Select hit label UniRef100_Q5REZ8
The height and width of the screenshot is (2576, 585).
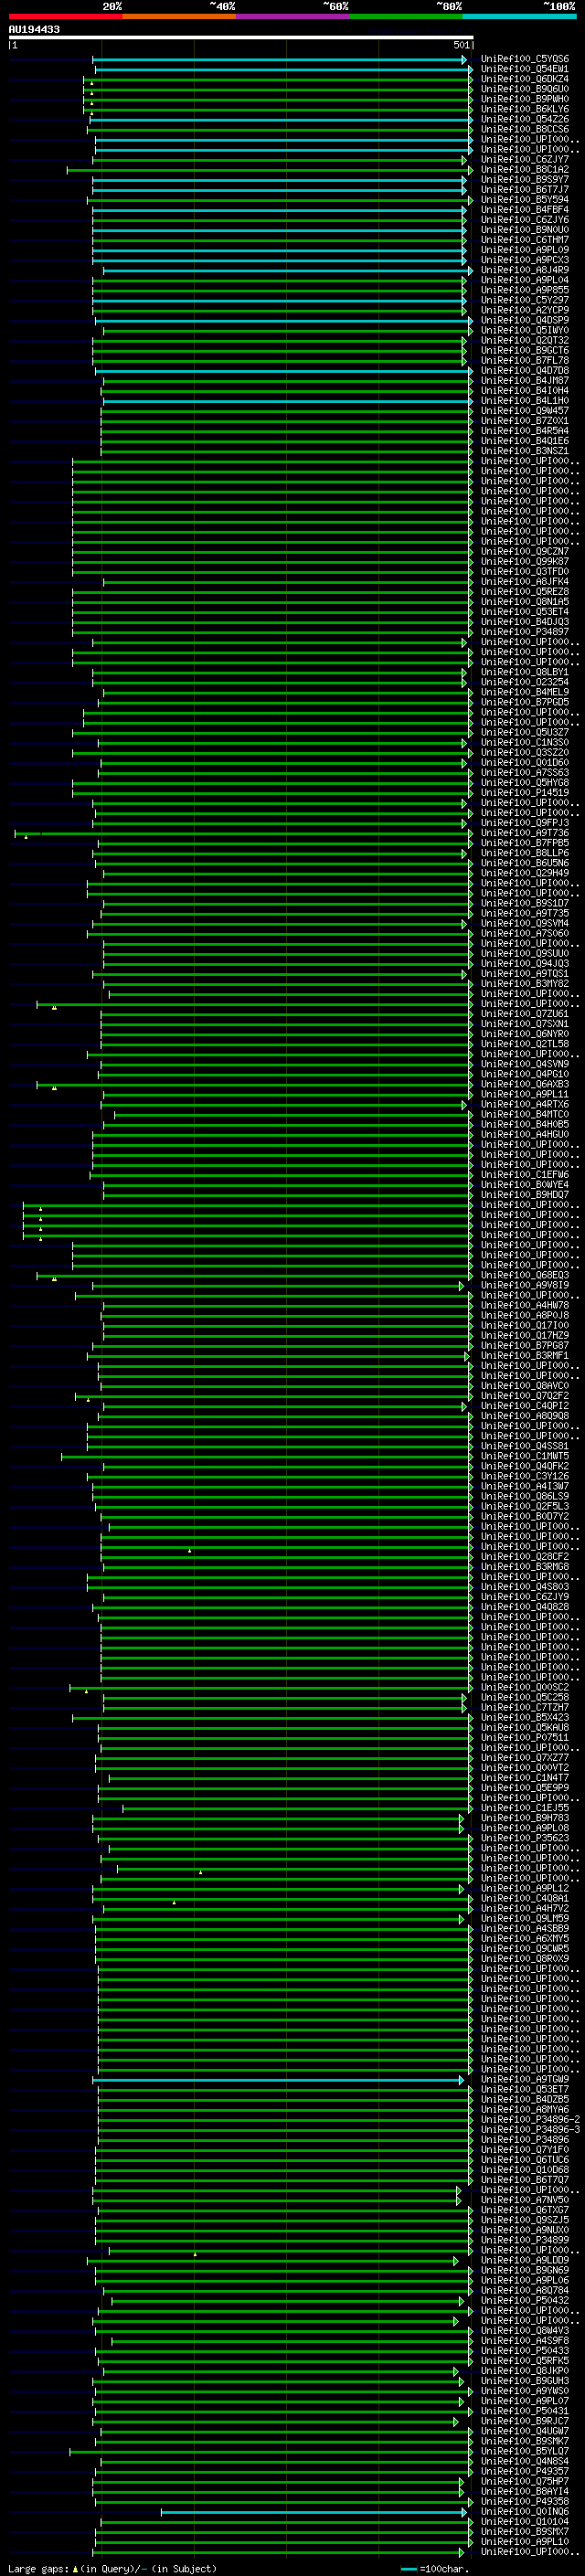(x=524, y=591)
